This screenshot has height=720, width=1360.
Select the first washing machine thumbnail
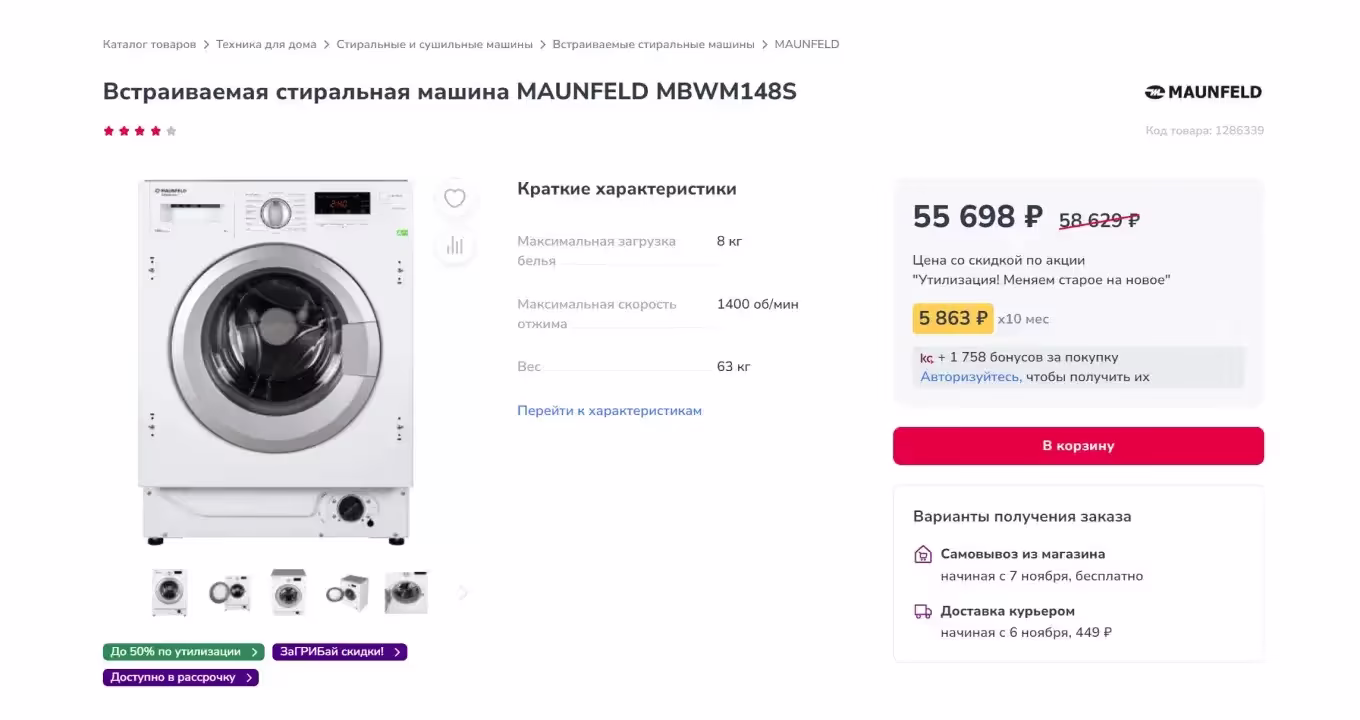pyautogui.click(x=170, y=592)
